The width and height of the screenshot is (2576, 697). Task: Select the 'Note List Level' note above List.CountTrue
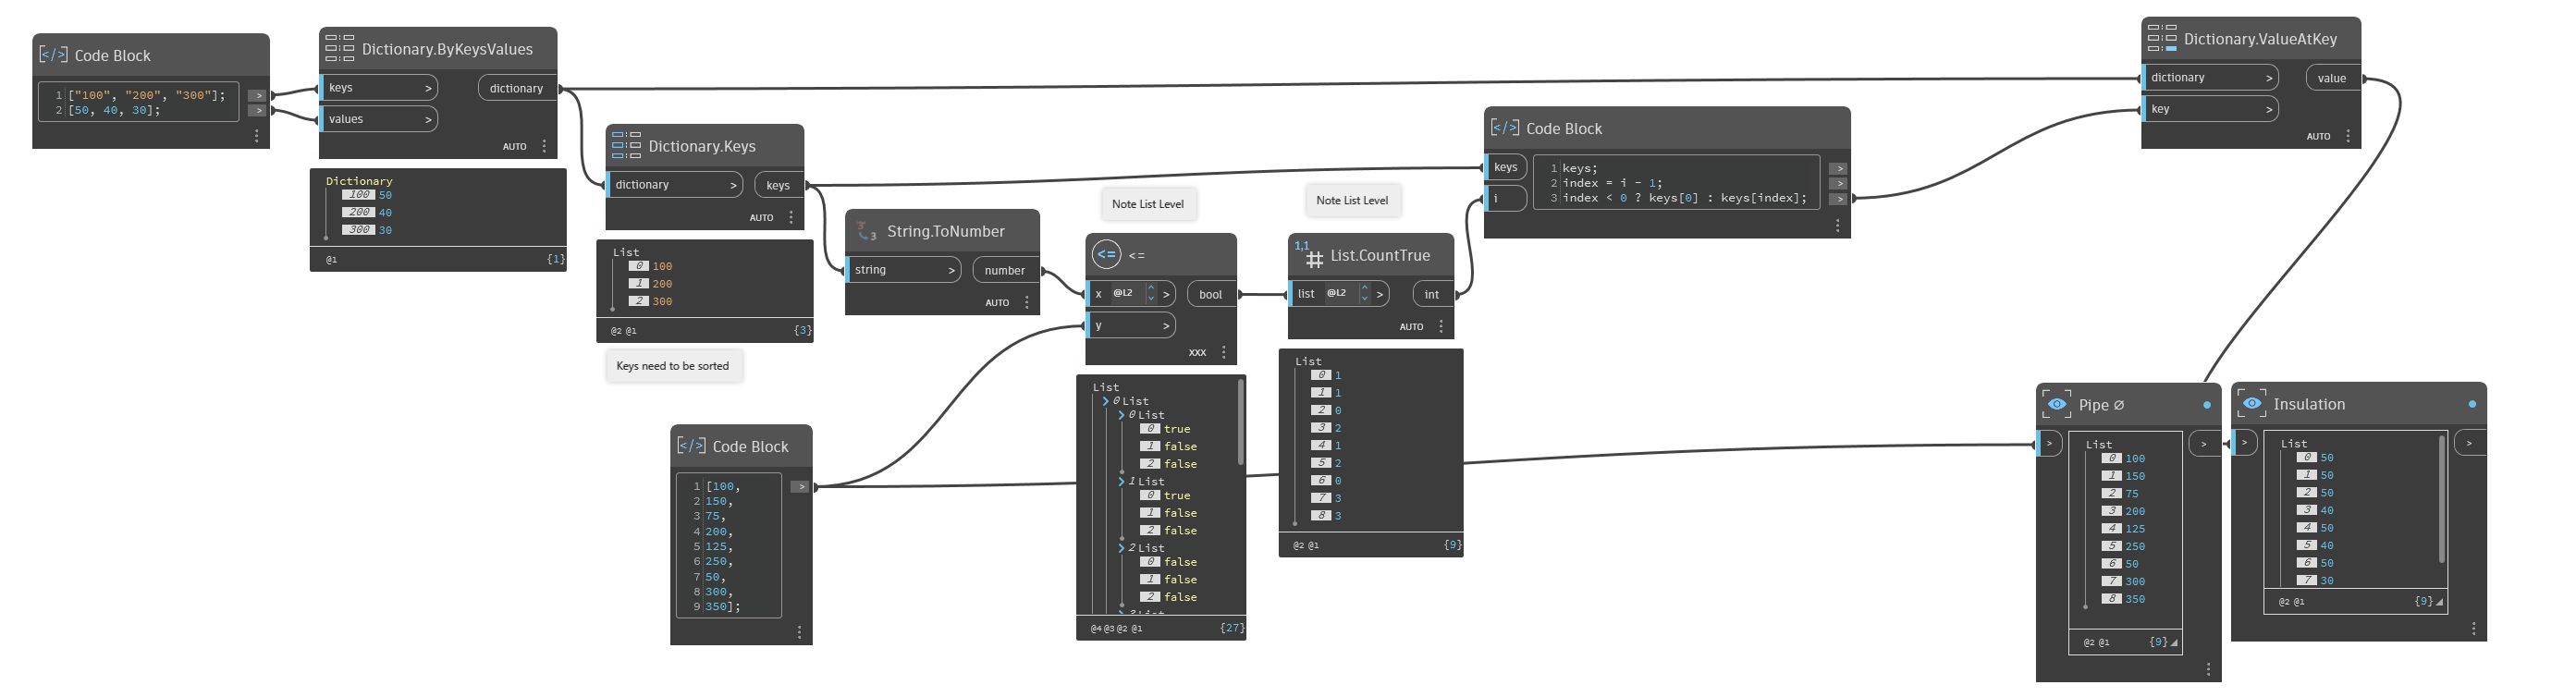pyautogui.click(x=1352, y=200)
